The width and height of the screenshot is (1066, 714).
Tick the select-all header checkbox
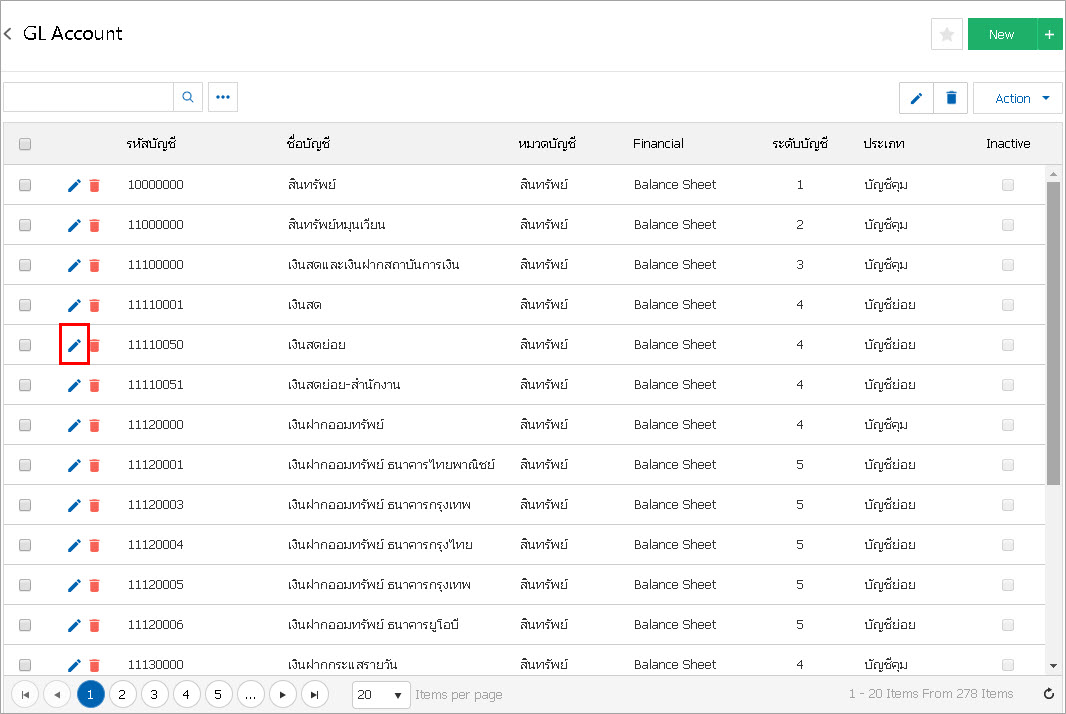tap(25, 144)
